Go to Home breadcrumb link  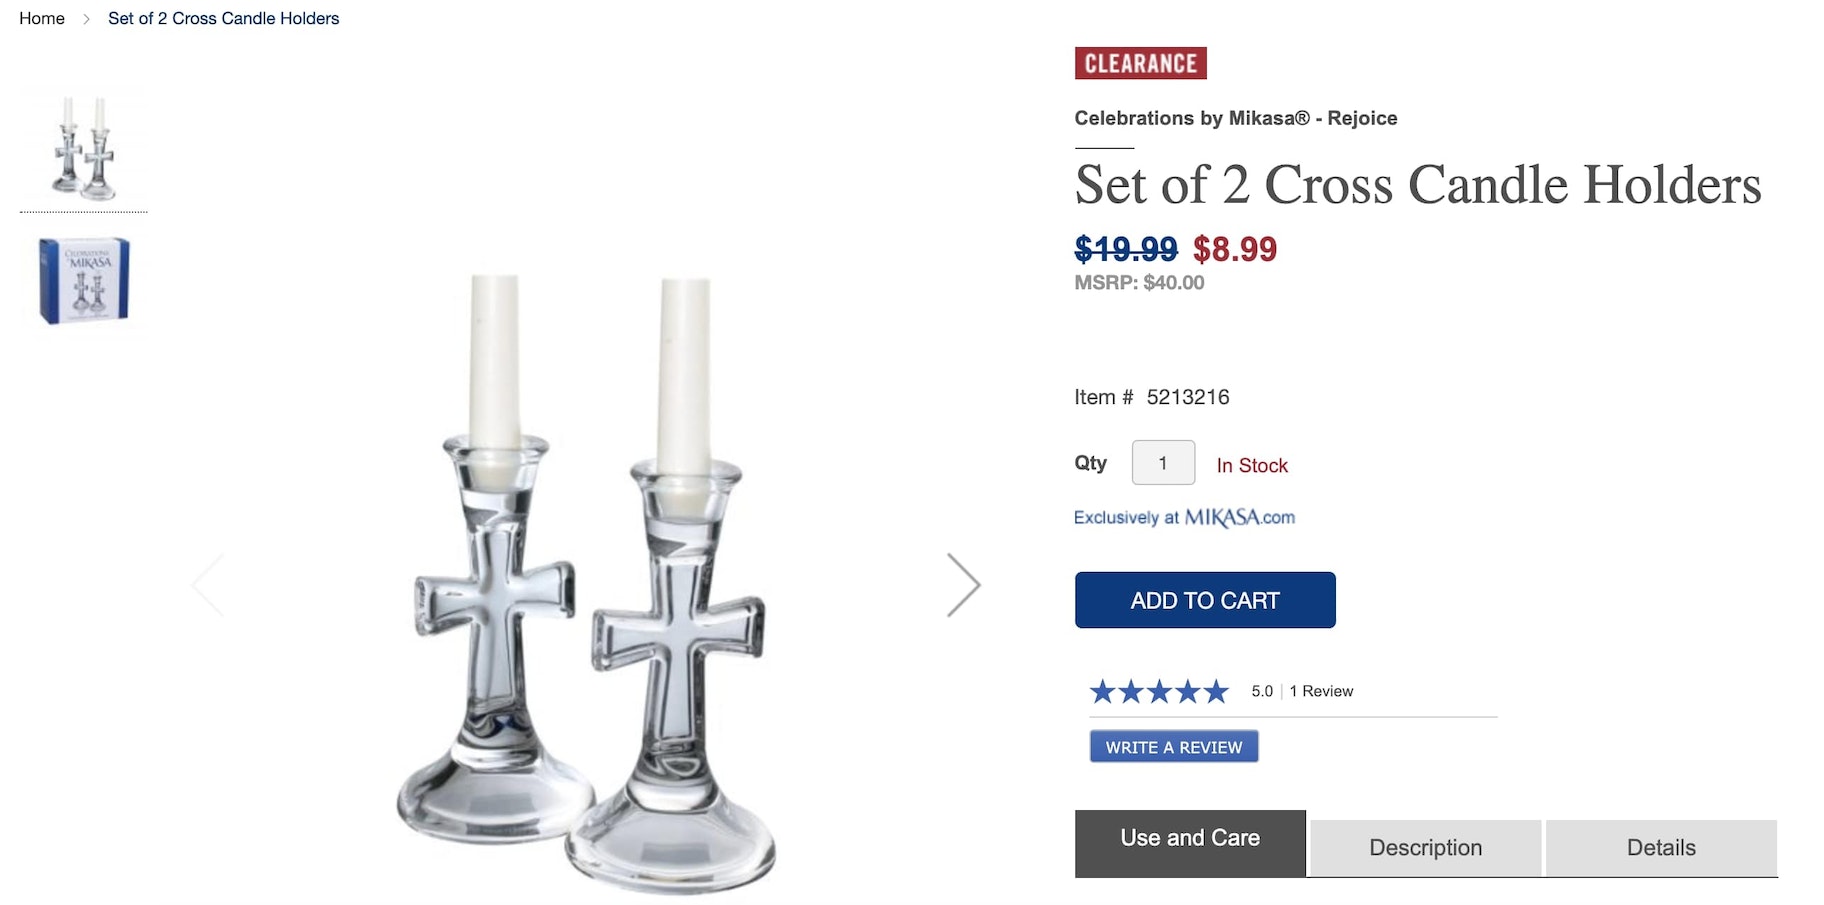coord(42,19)
